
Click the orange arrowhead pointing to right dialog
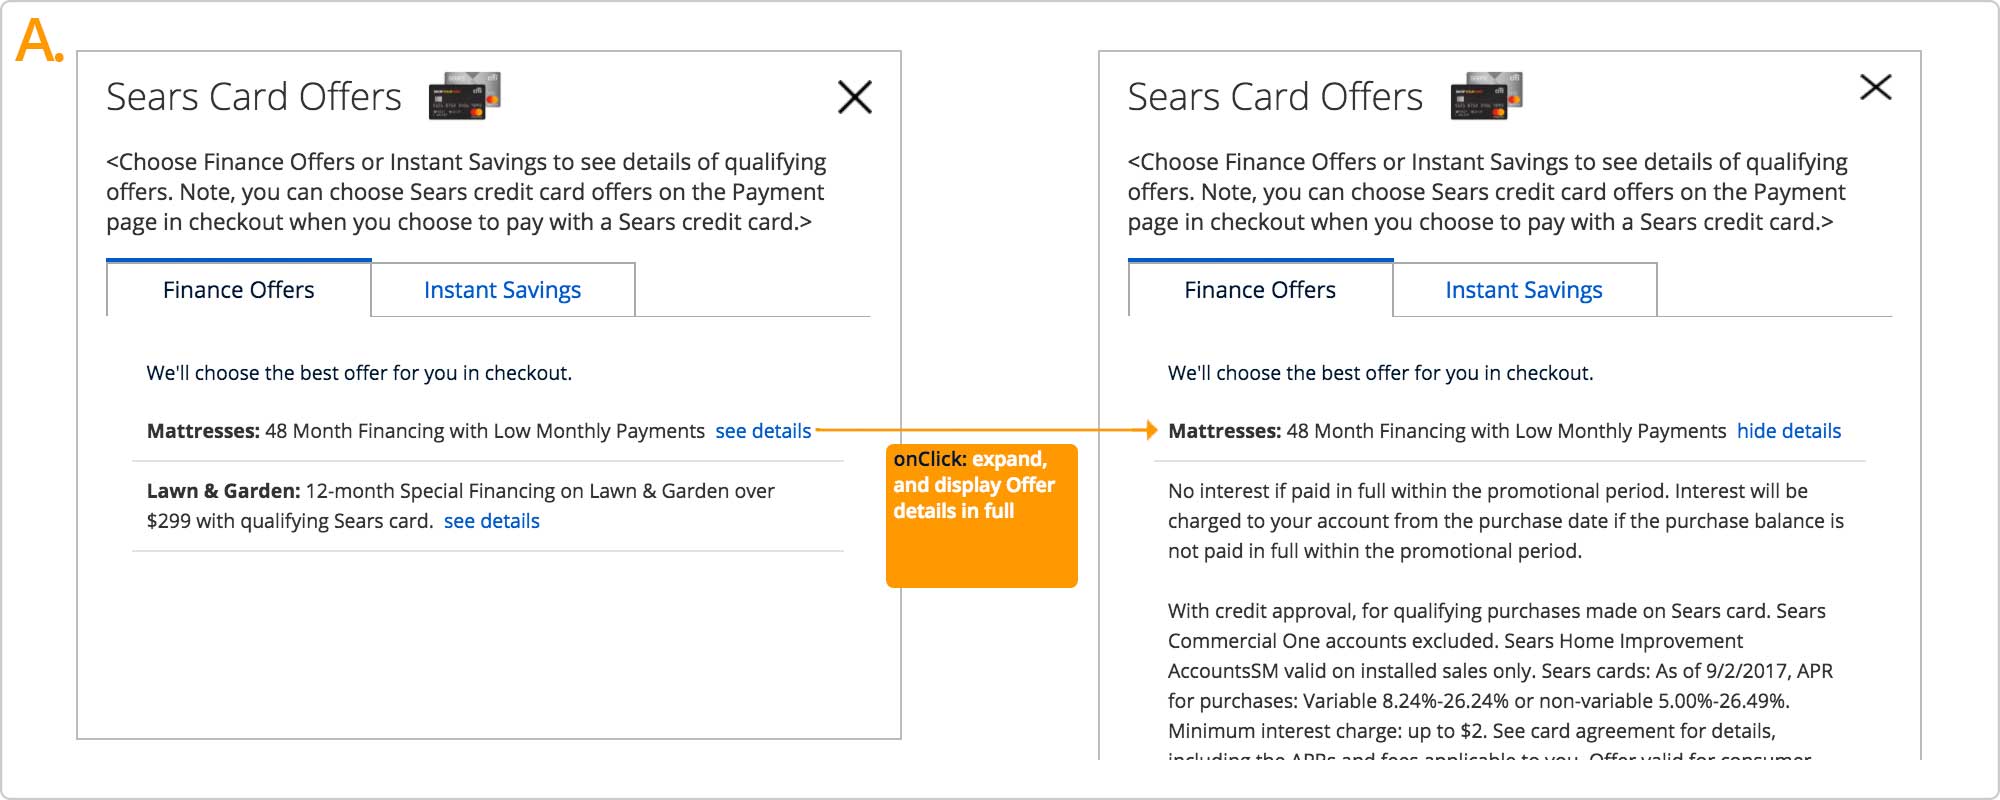coord(1151,430)
